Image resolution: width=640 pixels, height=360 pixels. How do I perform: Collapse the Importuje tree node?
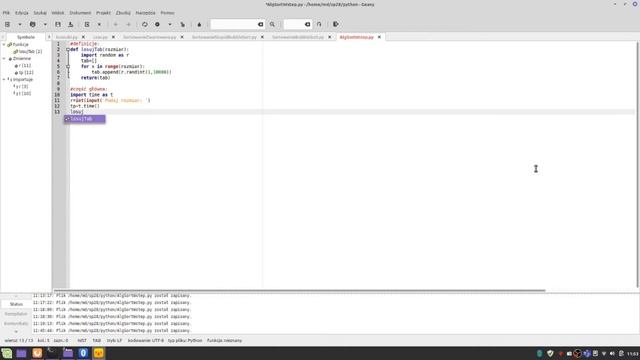point(4,80)
